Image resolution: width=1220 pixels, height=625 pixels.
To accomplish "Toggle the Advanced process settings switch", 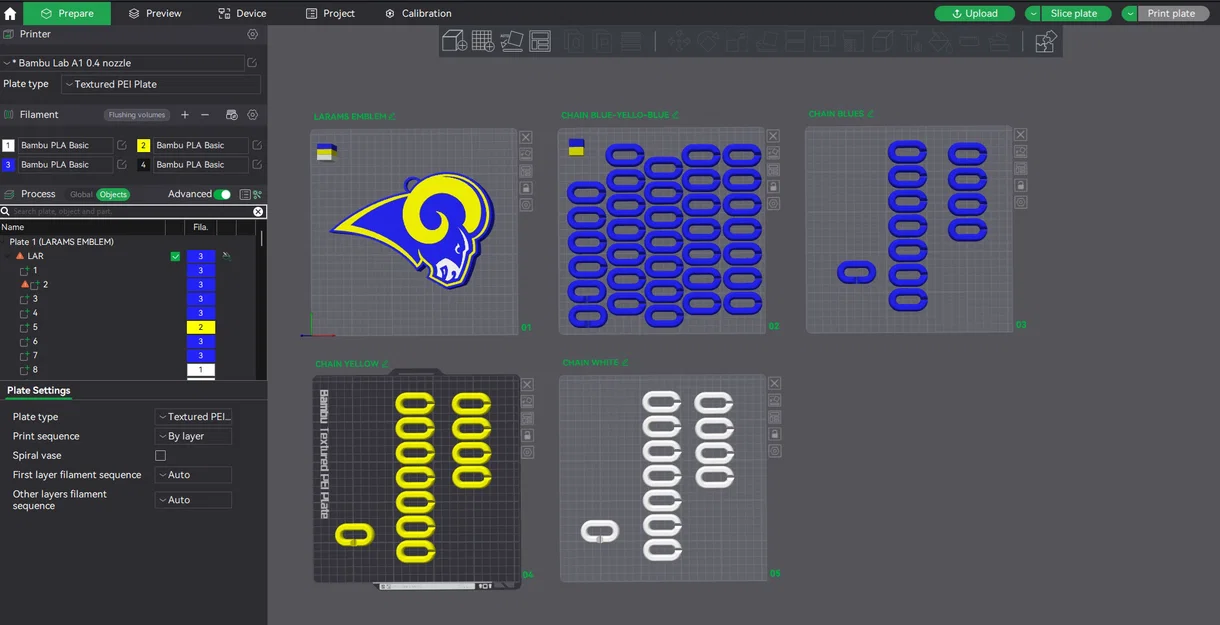I will click(x=221, y=194).
